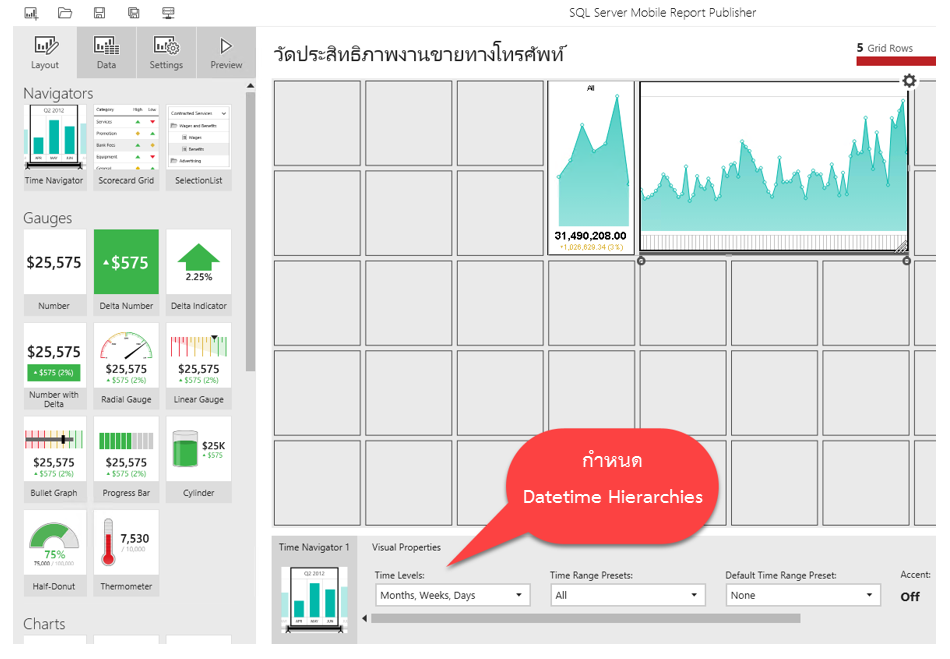Publish report to the server
The image size is (950, 659).
(x=167, y=12)
